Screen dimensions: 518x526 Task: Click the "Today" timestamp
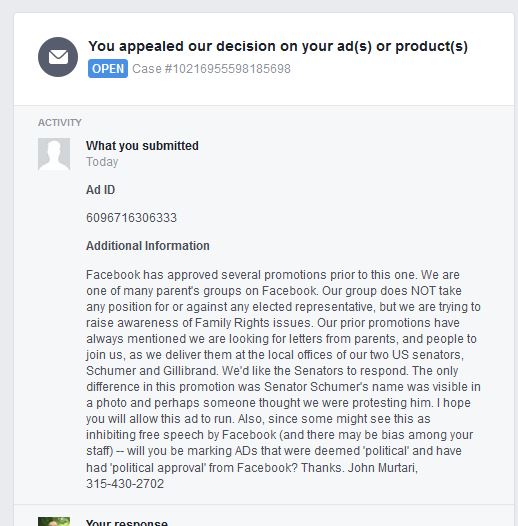(102, 162)
